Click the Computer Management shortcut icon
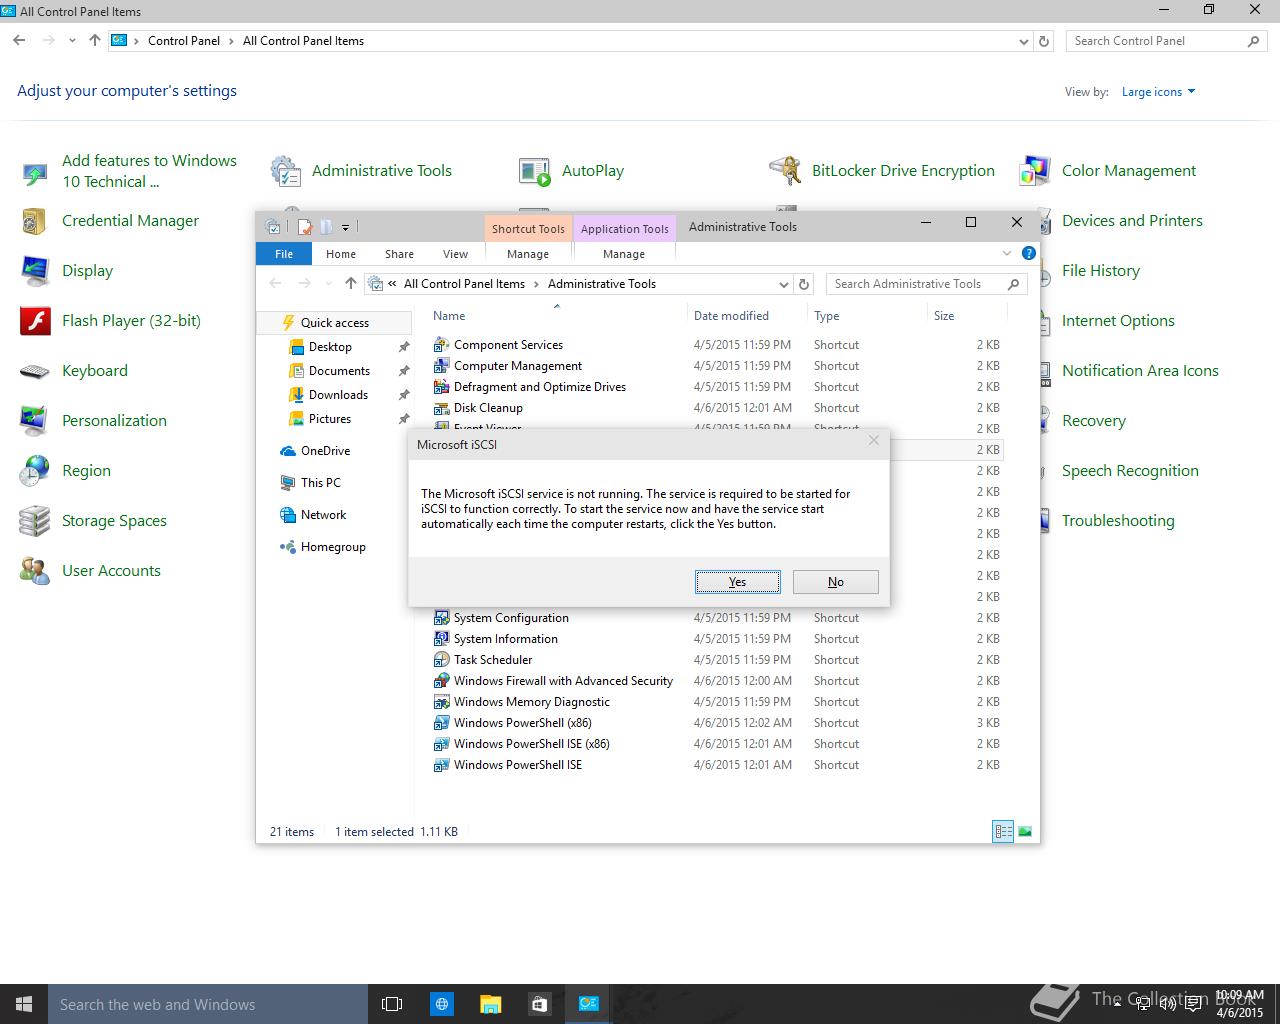This screenshot has width=1280, height=1024. click(x=441, y=366)
